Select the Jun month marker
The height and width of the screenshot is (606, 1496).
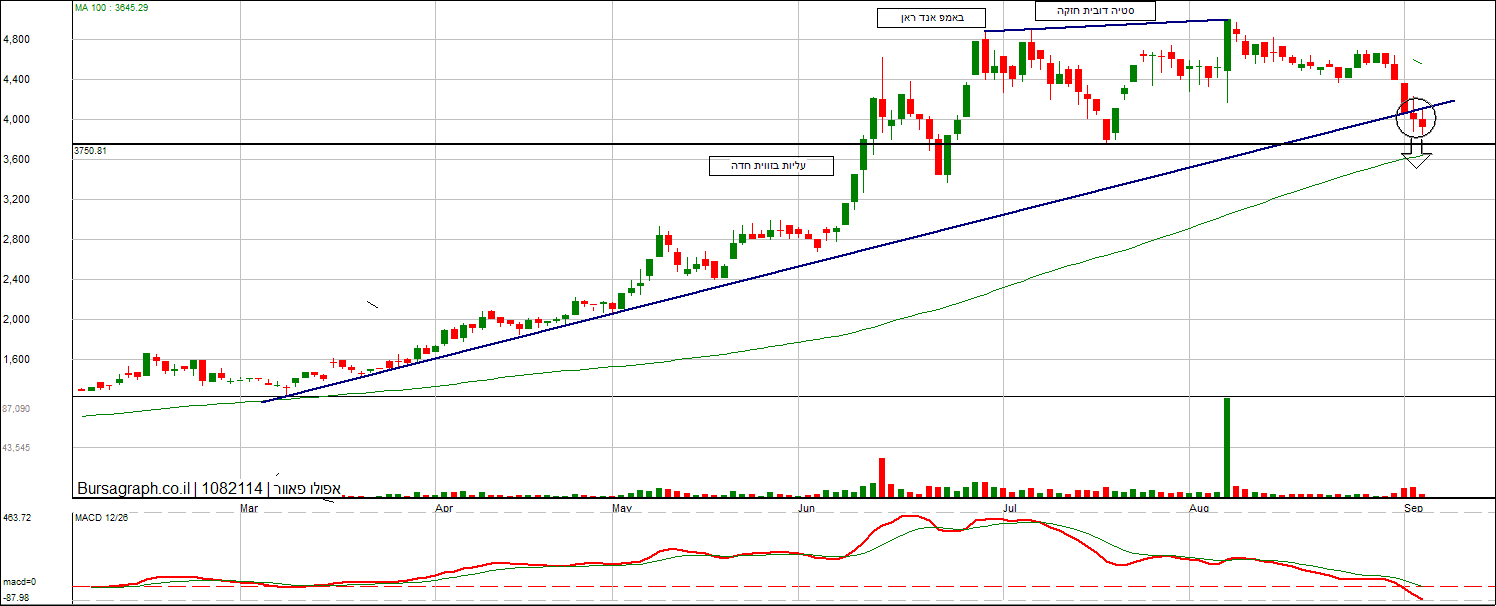(807, 508)
